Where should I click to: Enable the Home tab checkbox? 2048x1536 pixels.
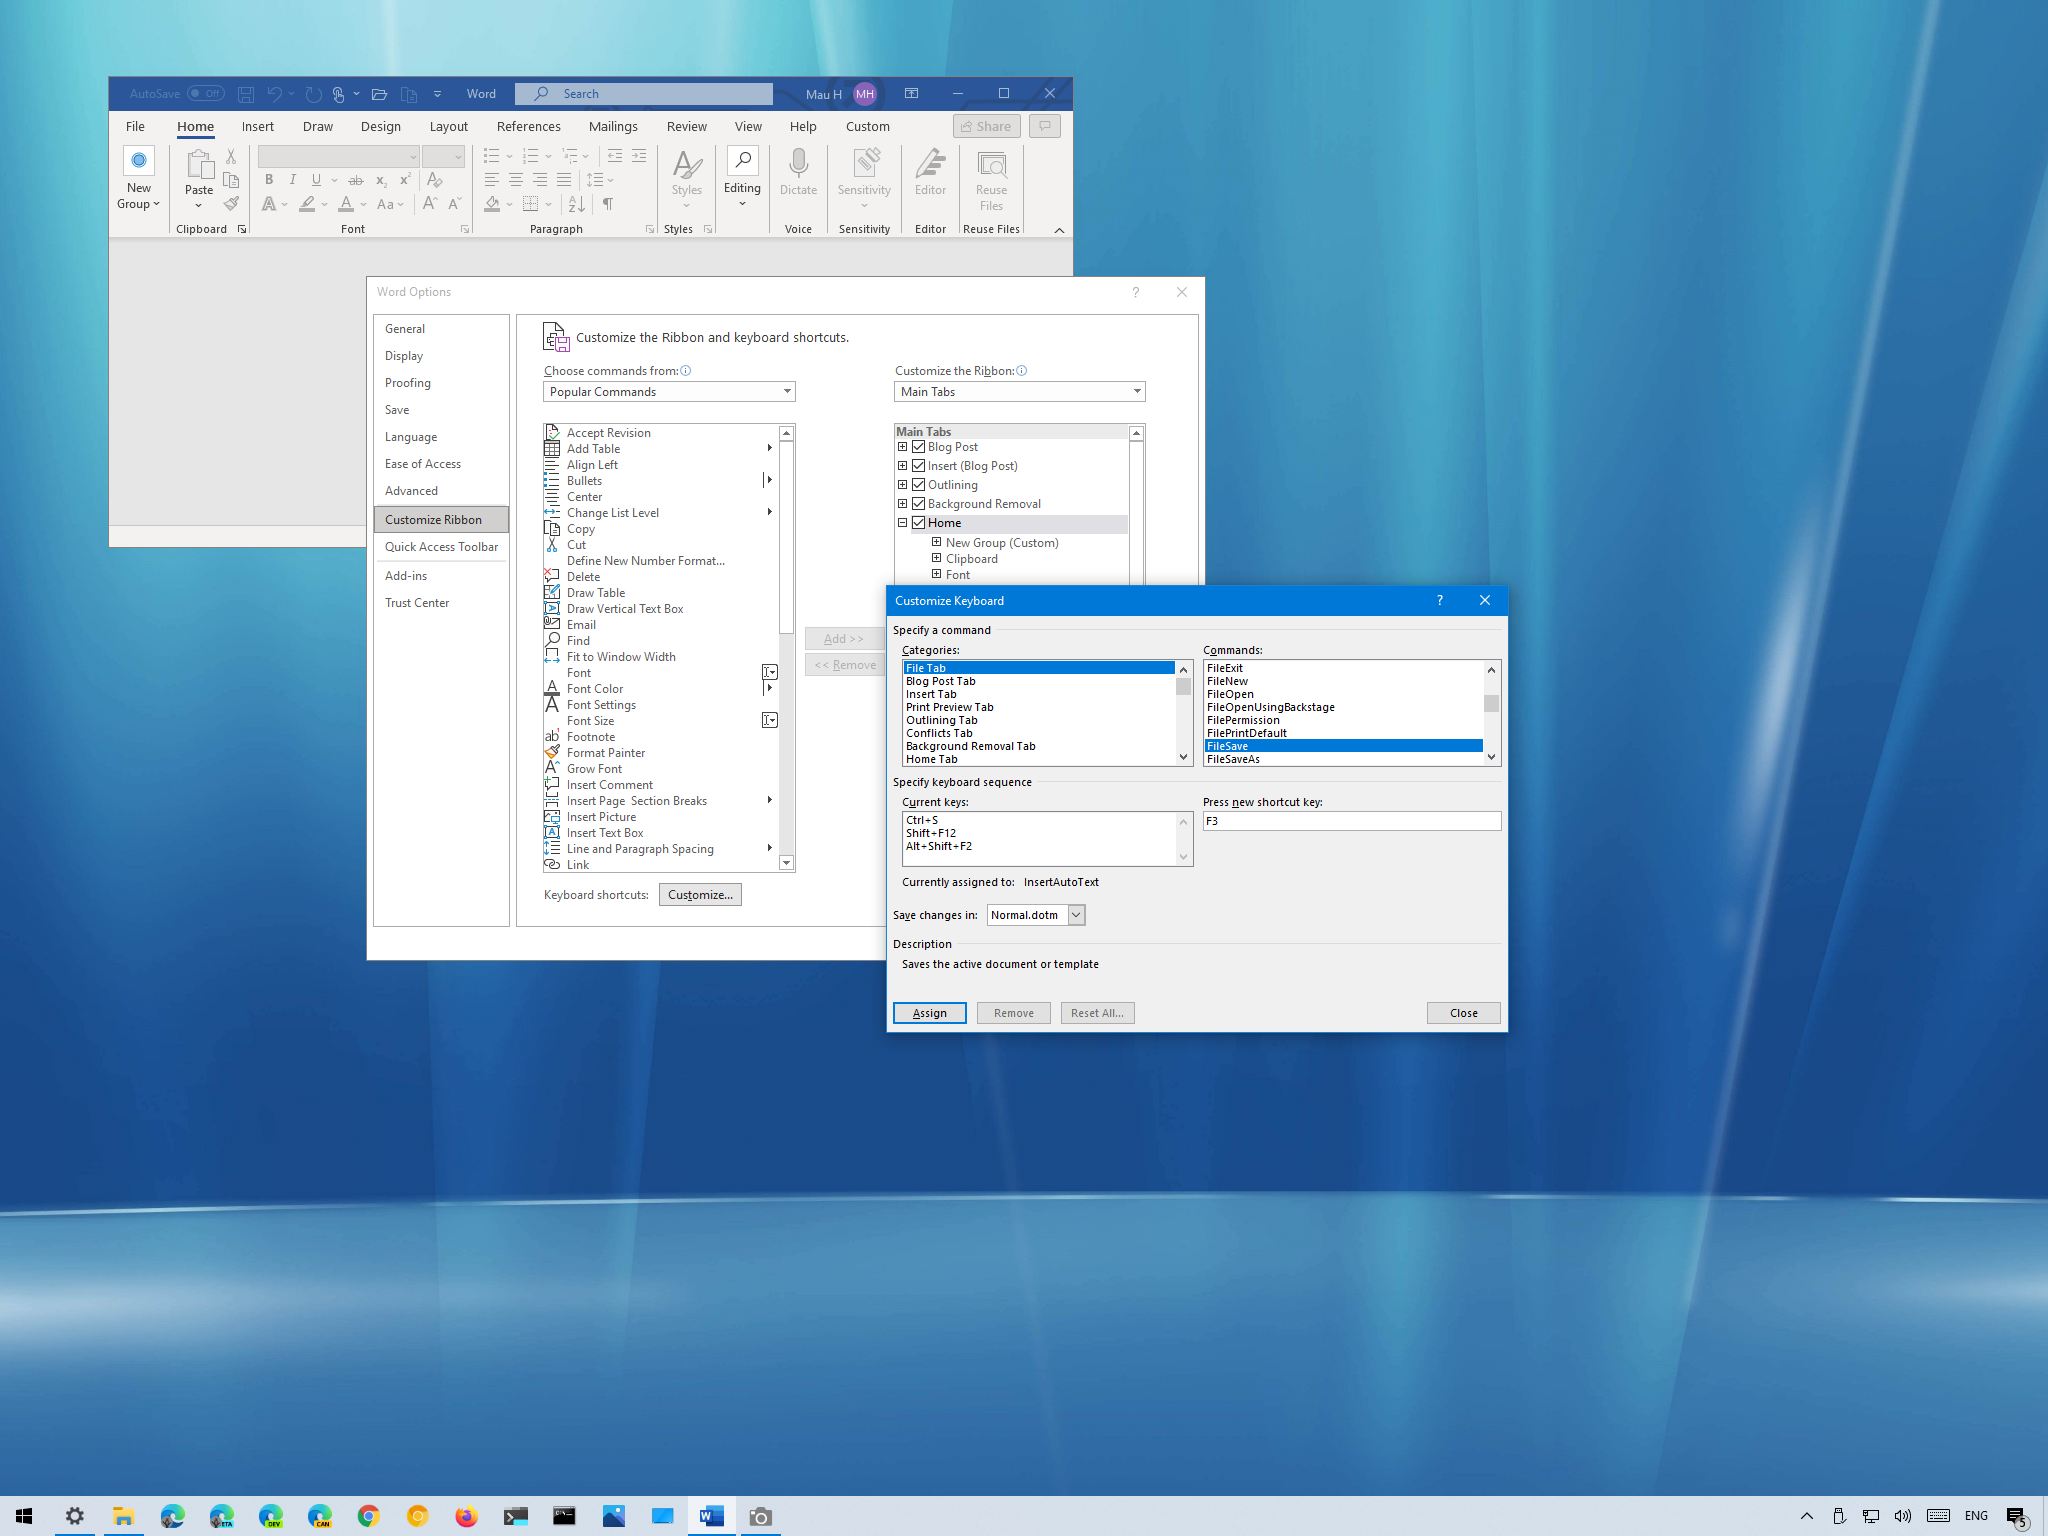pos(919,523)
